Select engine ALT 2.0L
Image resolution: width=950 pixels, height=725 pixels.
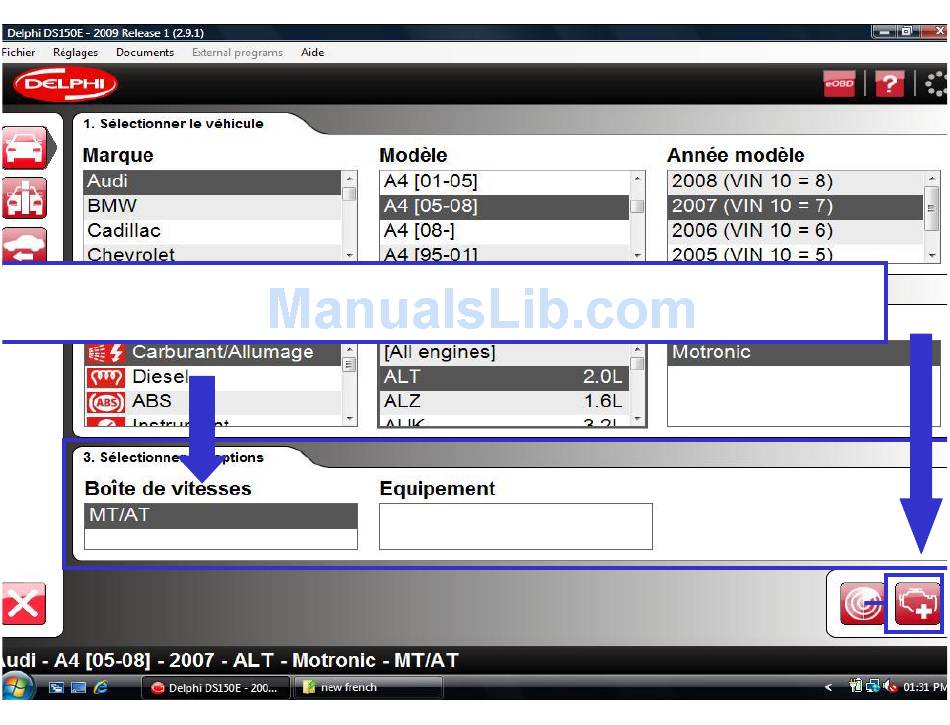pos(504,377)
